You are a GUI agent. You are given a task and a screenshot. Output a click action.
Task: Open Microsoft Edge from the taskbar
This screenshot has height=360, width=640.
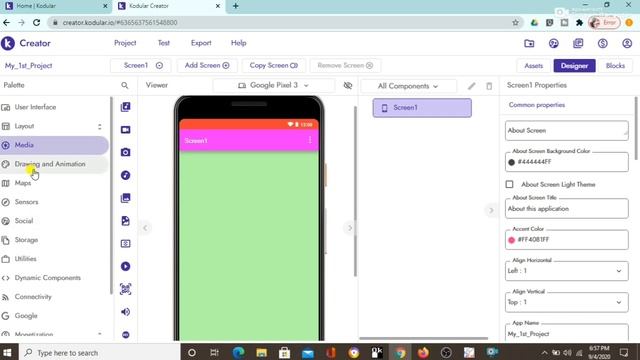(x=239, y=352)
